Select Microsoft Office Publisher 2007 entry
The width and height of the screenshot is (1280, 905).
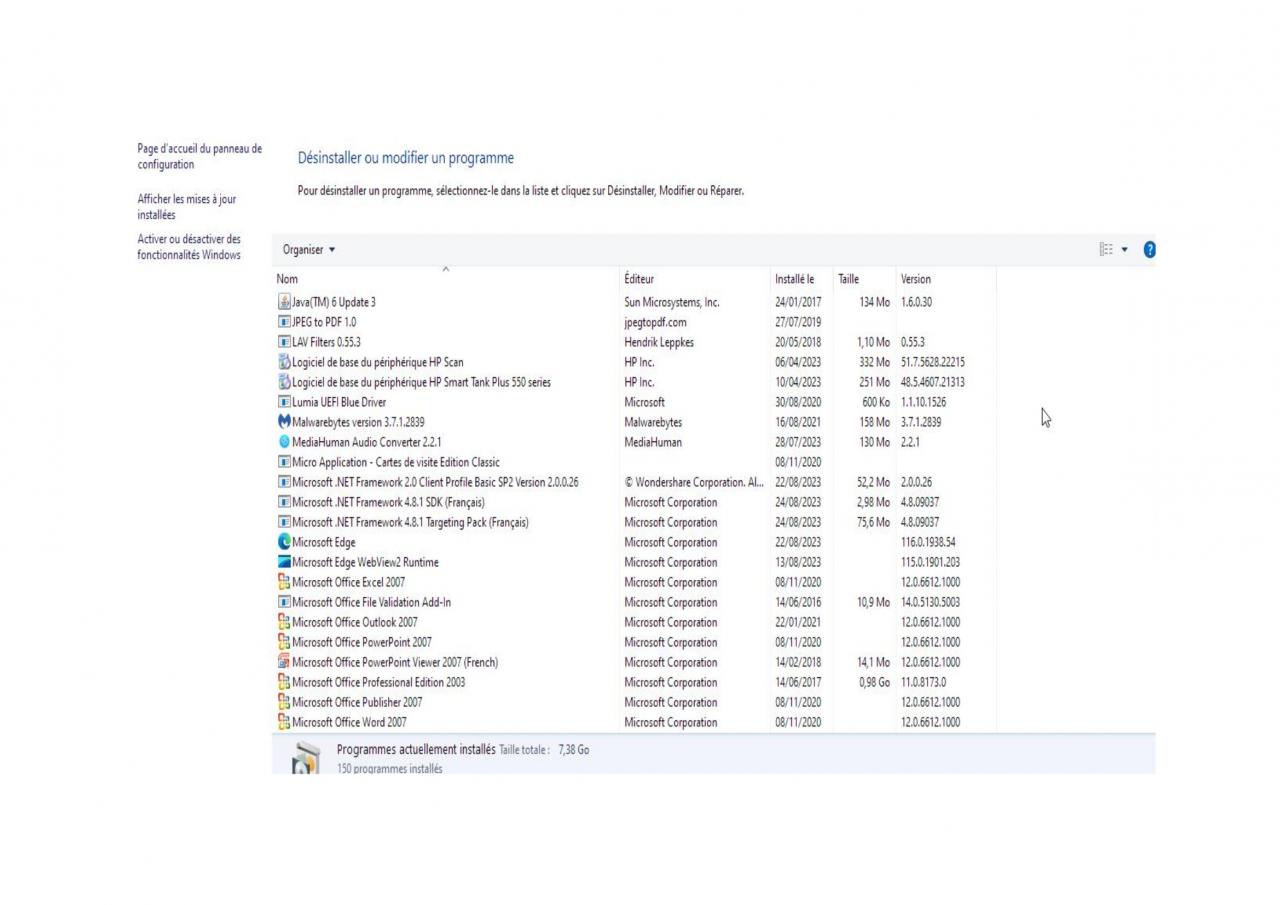(357, 702)
